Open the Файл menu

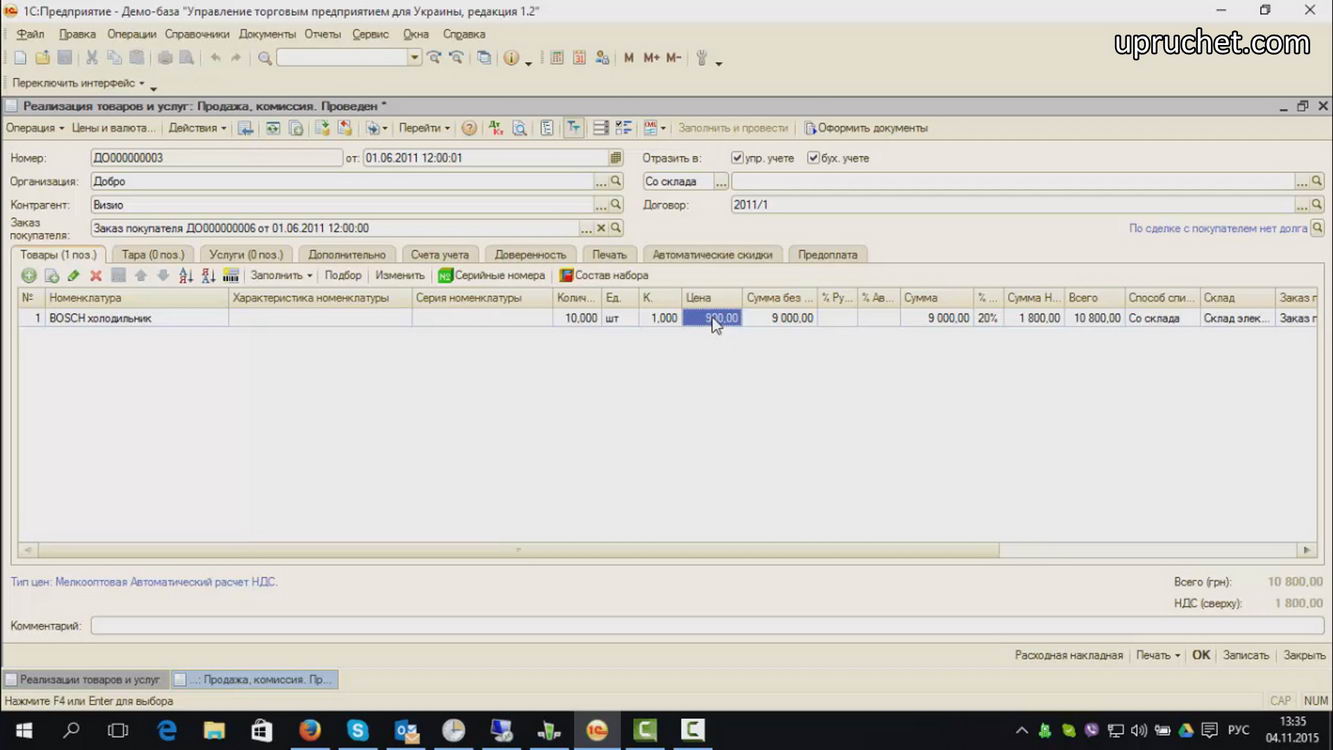point(30,34)
